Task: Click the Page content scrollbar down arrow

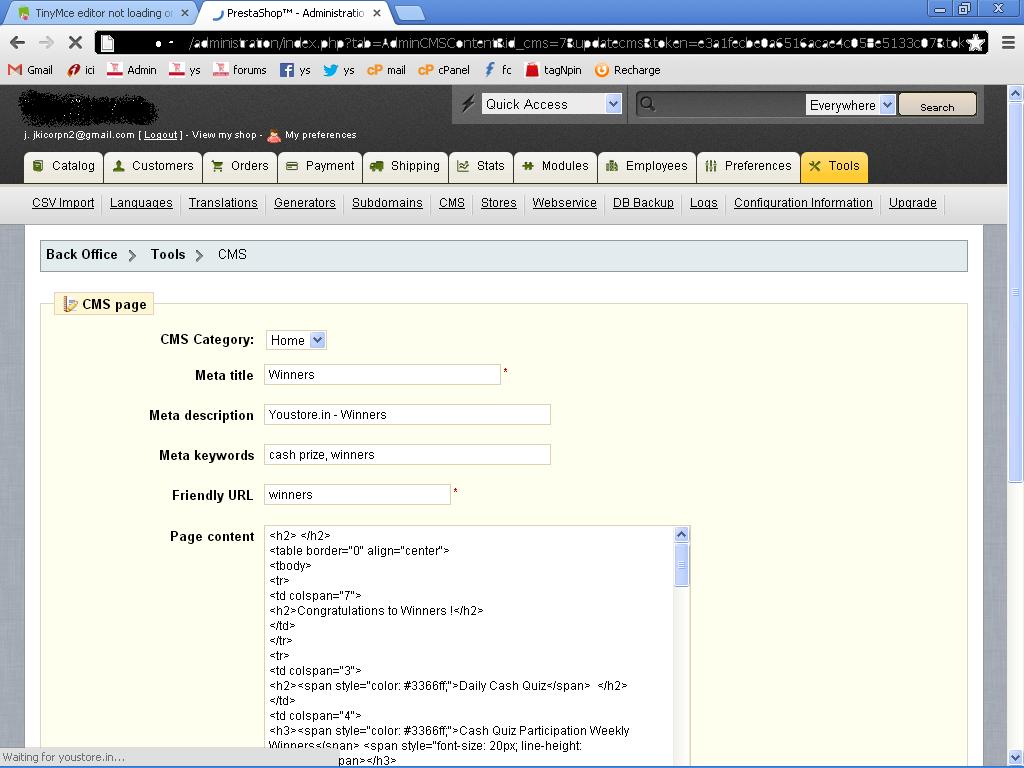Action: [x=682, y=759]
